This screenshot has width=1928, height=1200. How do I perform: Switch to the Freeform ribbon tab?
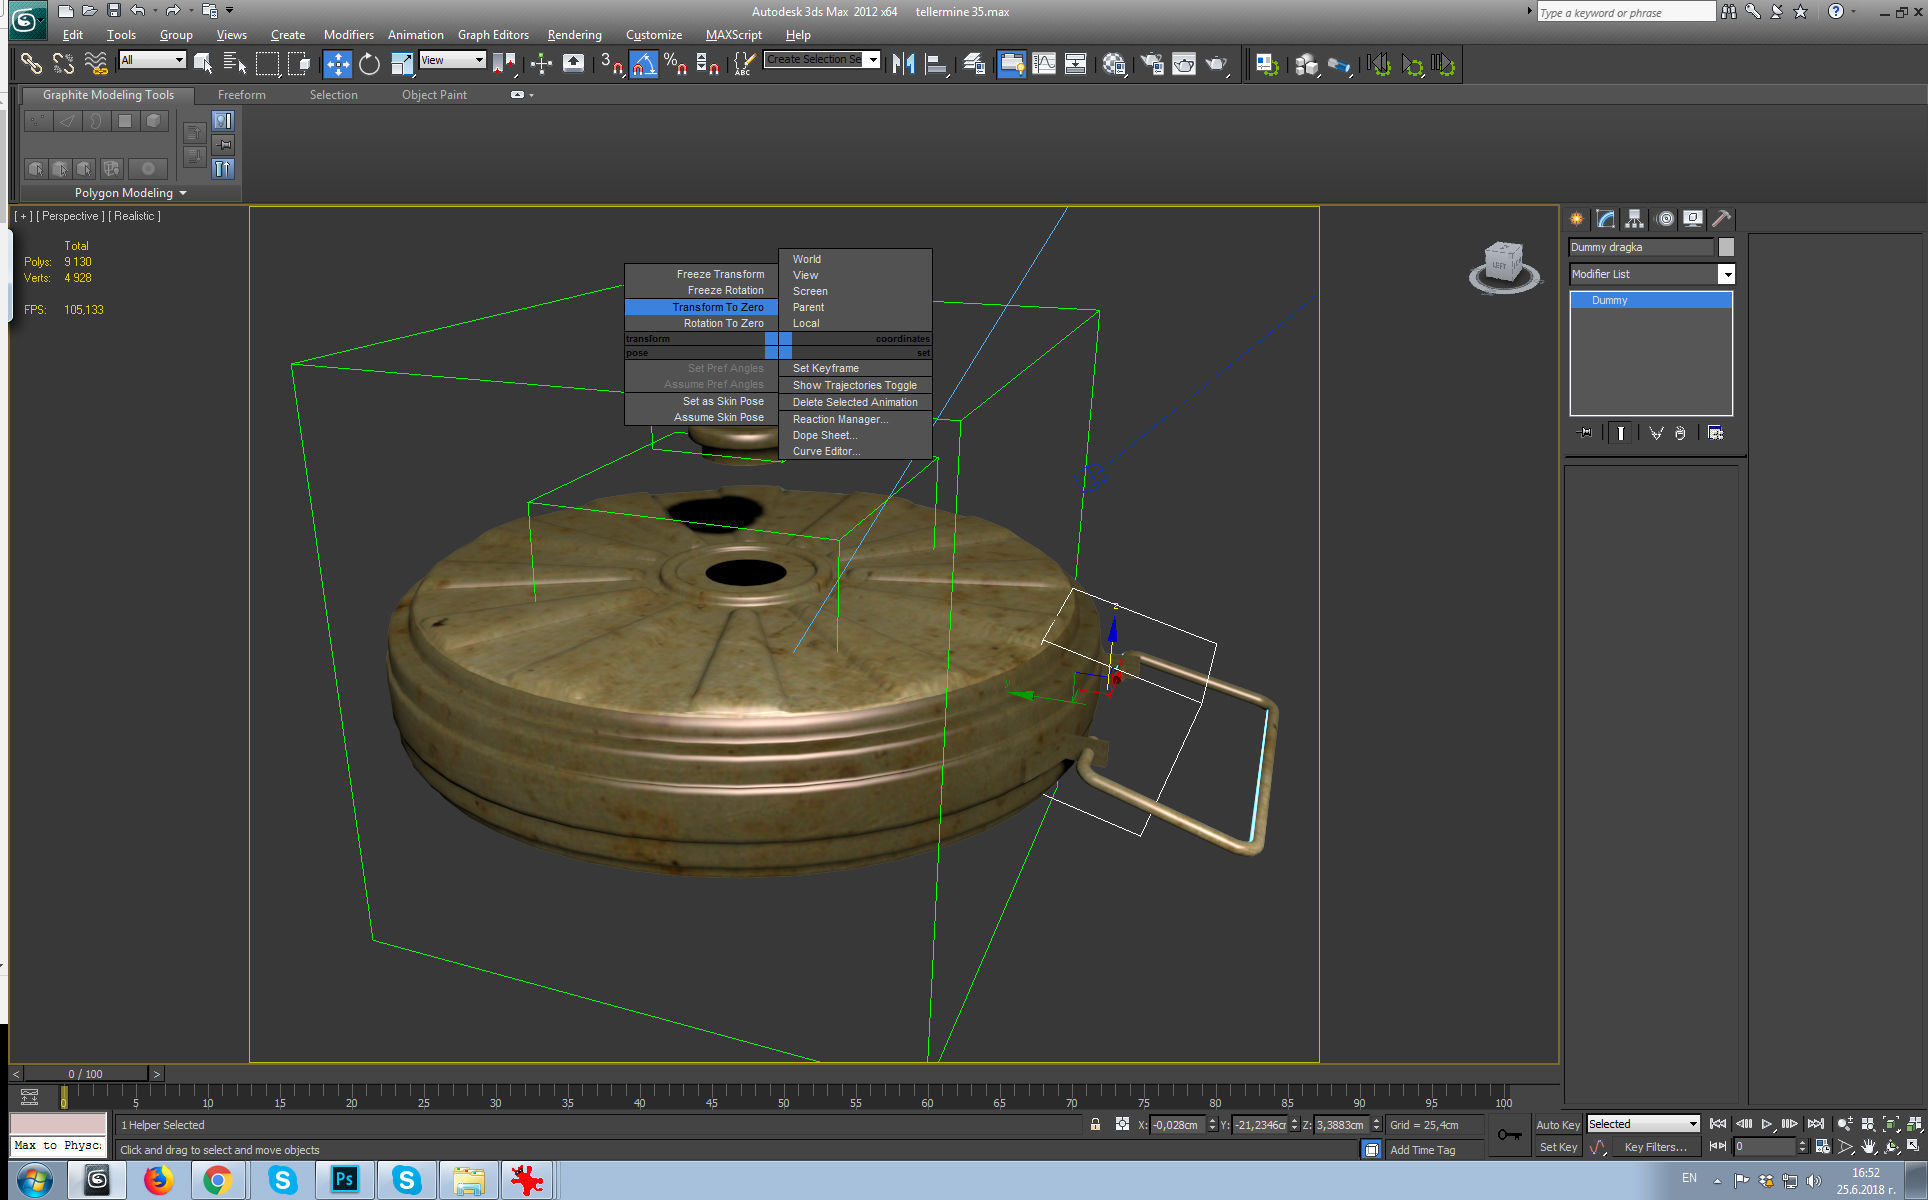point(241,95)
